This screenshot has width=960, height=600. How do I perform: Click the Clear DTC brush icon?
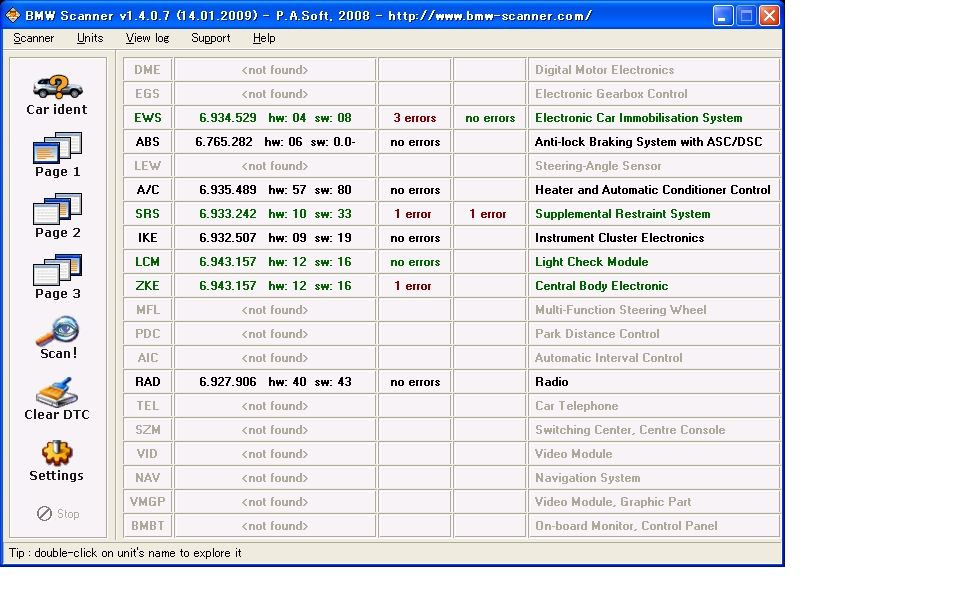tap(57, 392)
